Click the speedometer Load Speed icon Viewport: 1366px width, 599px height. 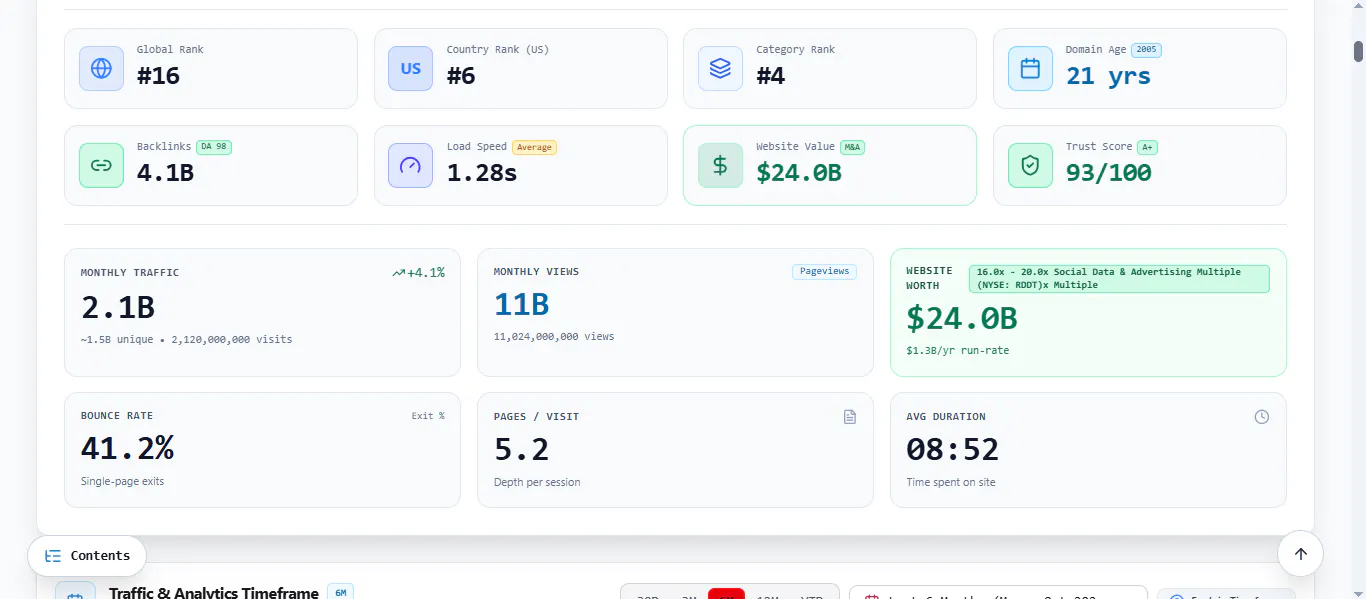(x=411, y=166)
